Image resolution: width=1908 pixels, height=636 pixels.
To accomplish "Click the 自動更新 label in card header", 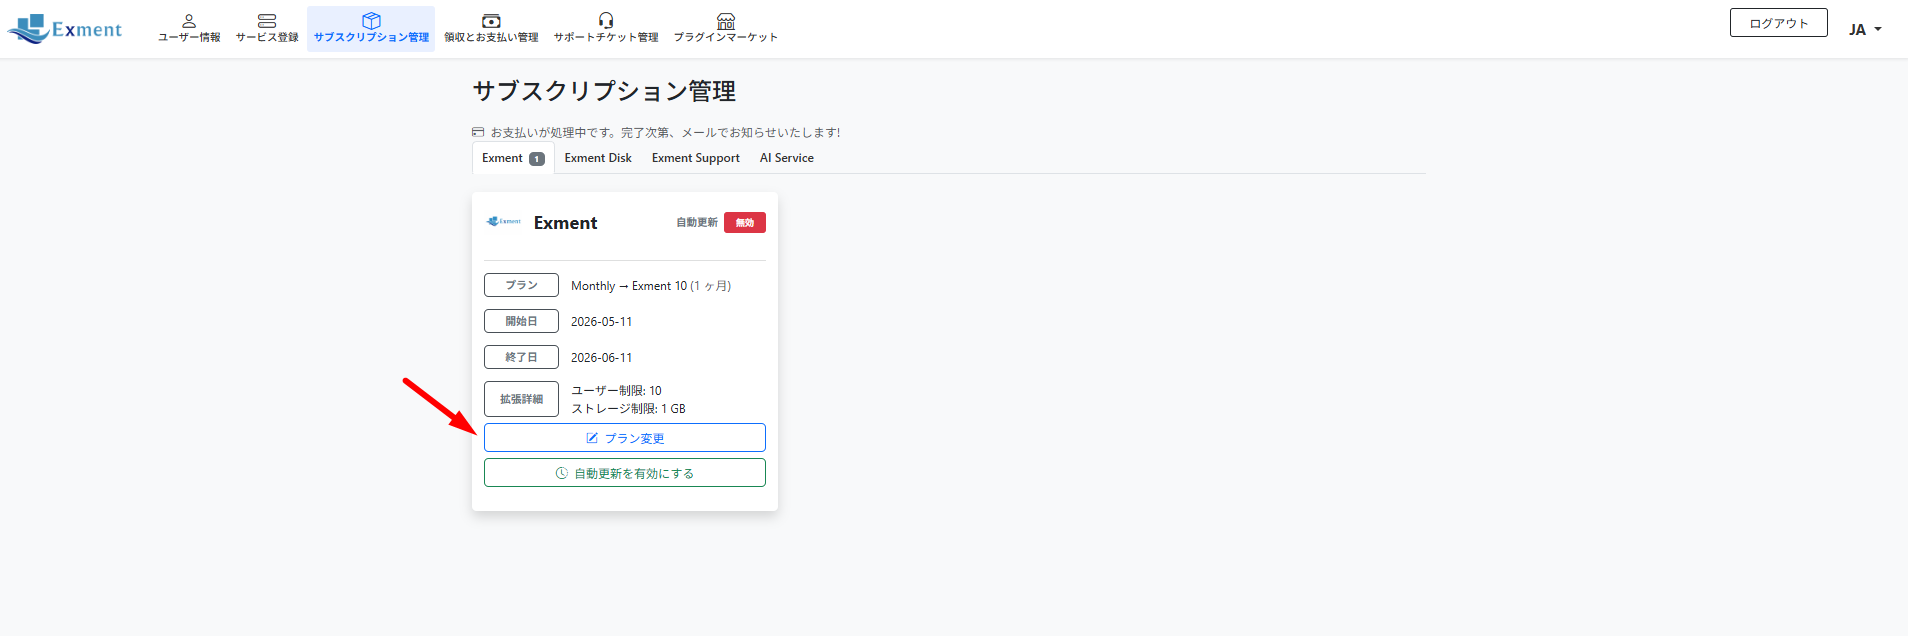I will (697, 223).
